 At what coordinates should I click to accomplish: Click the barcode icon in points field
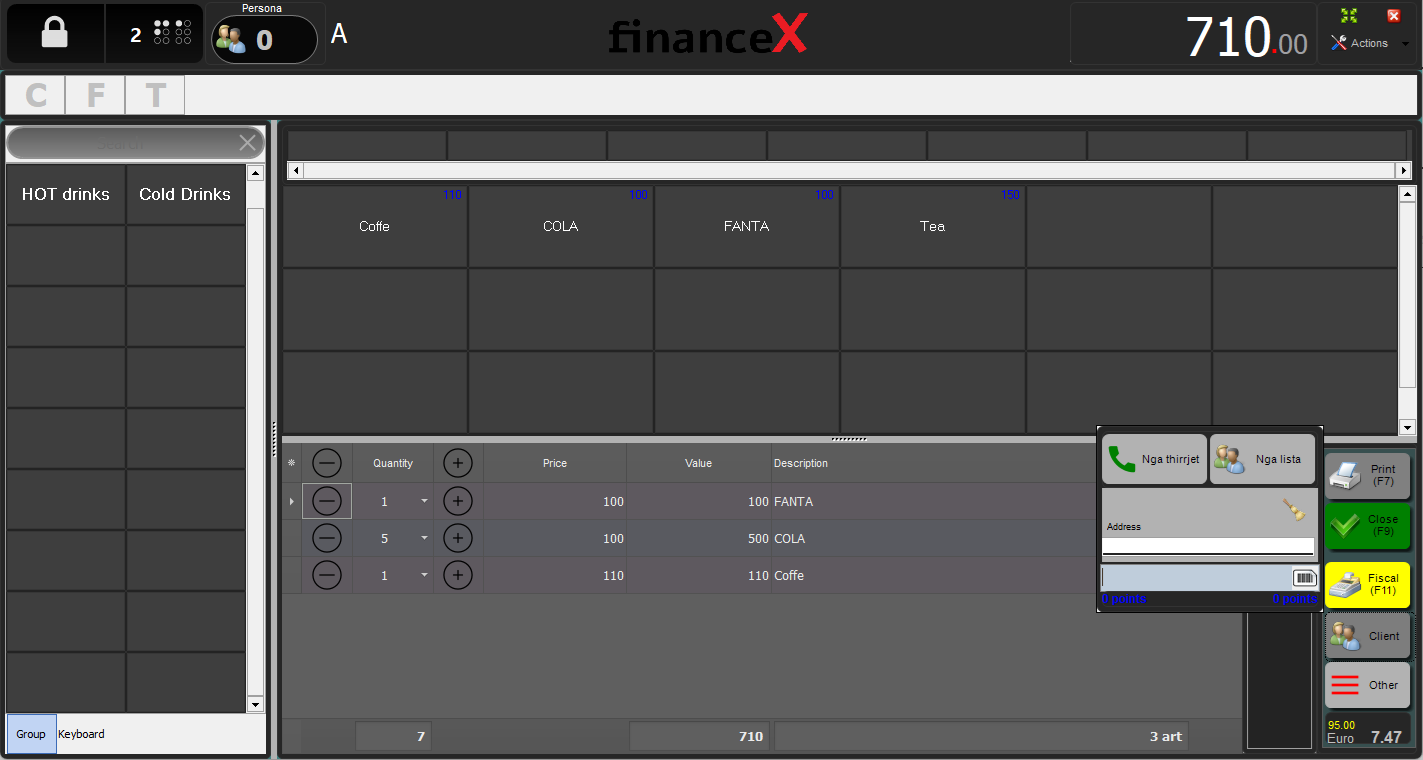(1305, 578)
